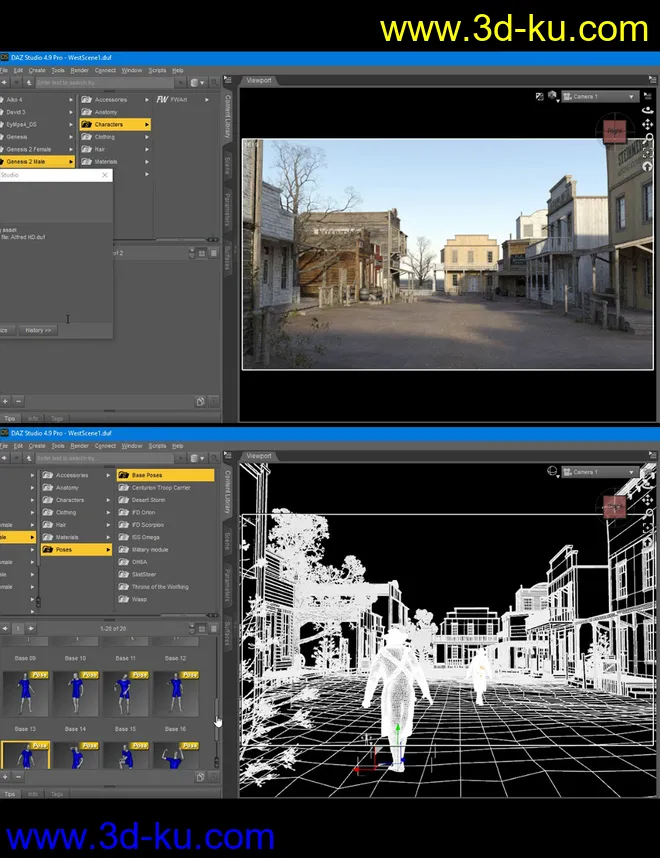Open the Render menu in the wireframe window
This screenshot has width=660, height=858.
[x=79, y=445]
